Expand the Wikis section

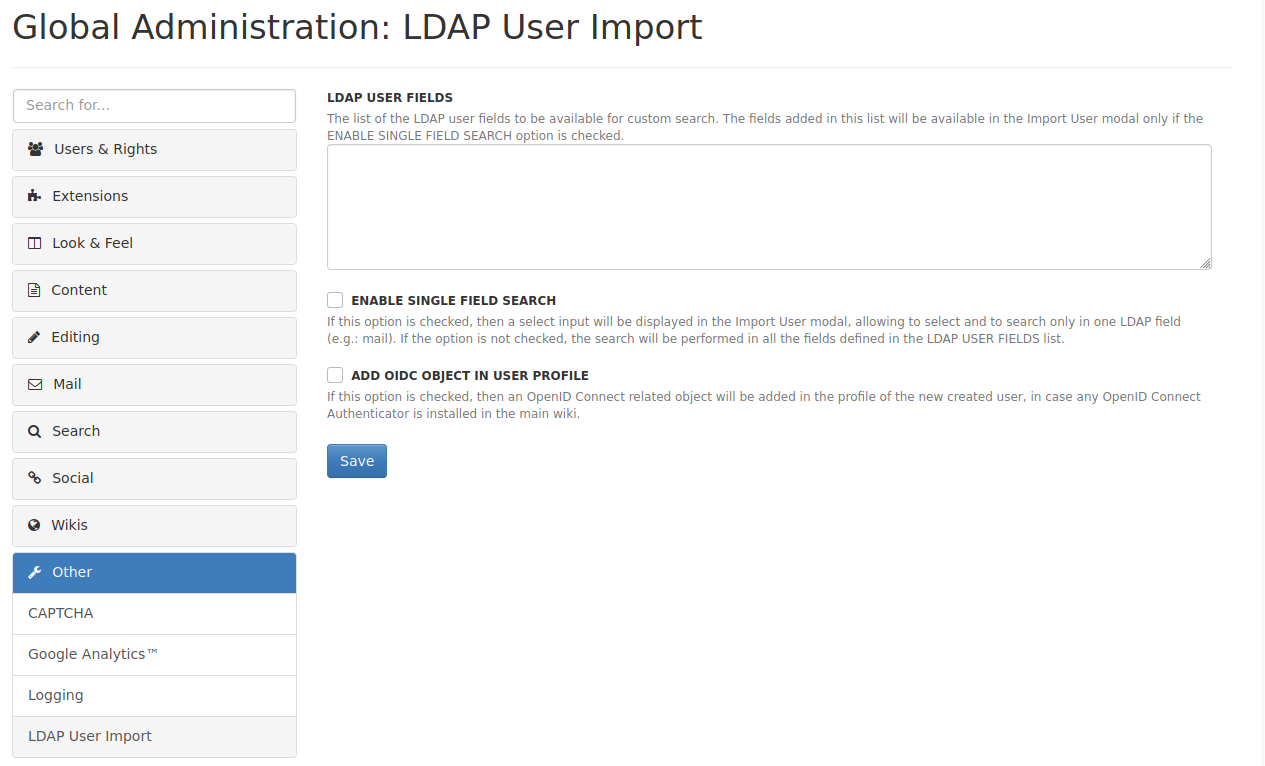tap(155, 525)
